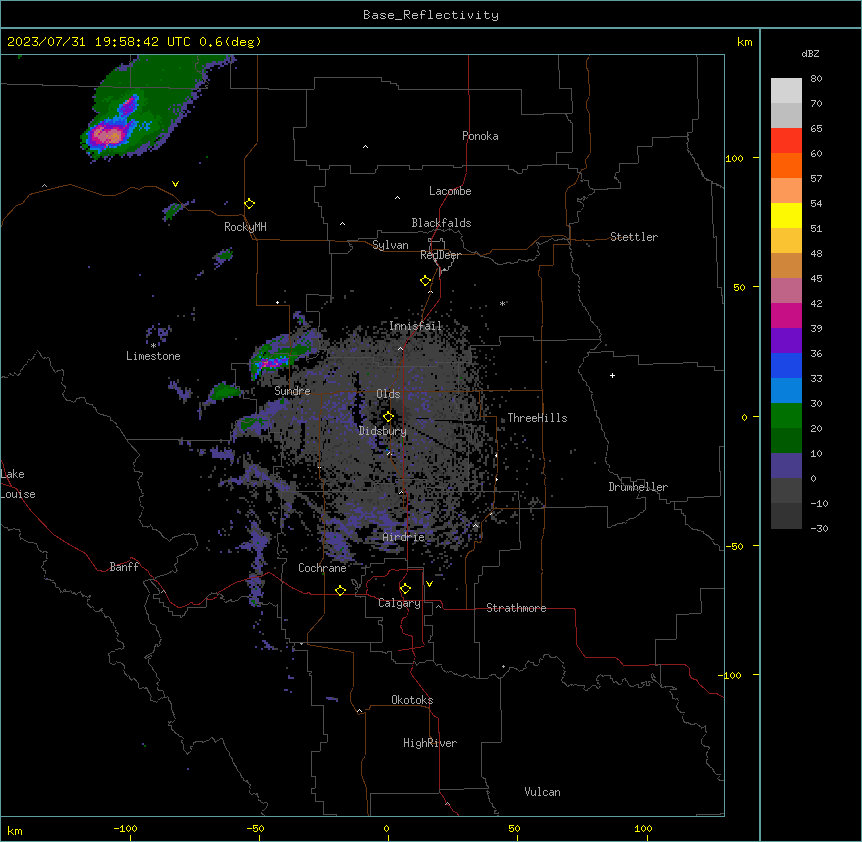Click the Base_Reflectivity title

point(431,15)
